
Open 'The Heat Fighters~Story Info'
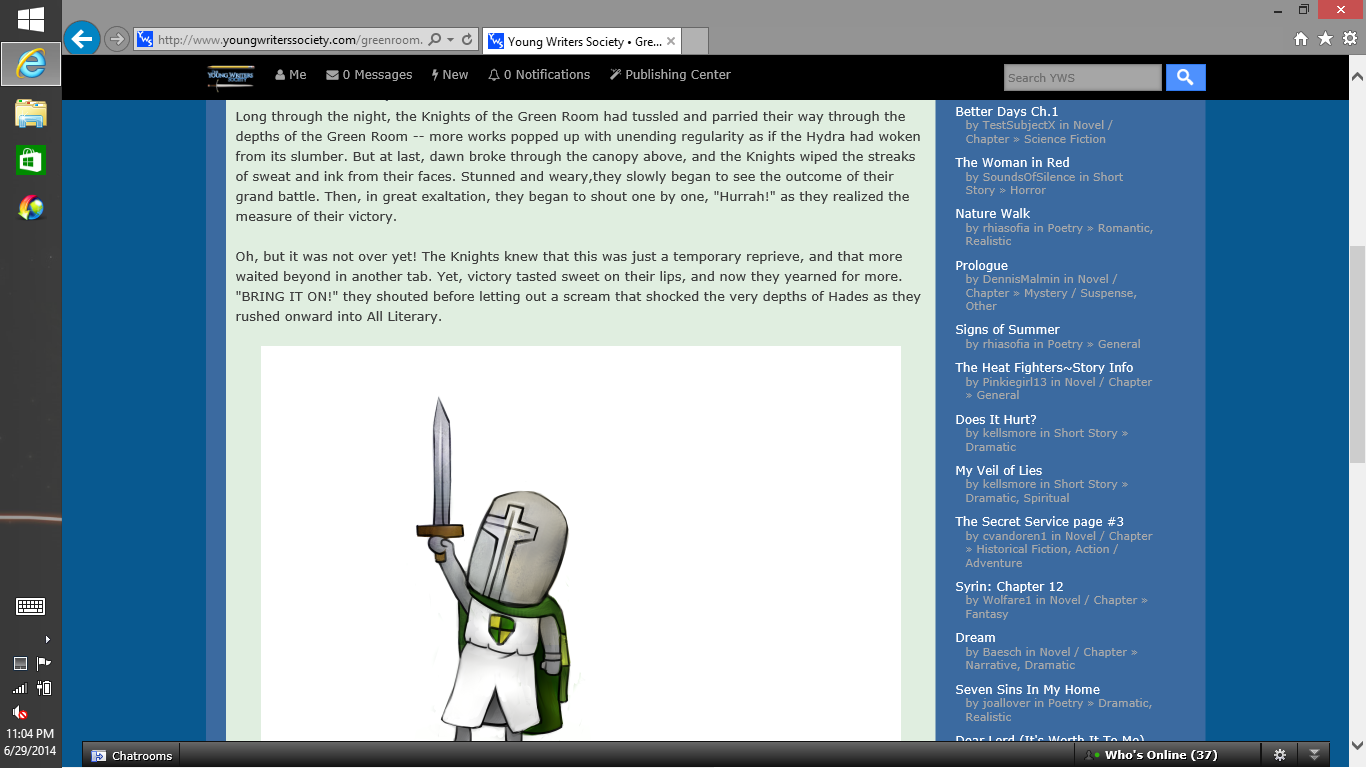(x=1044, y=367)
